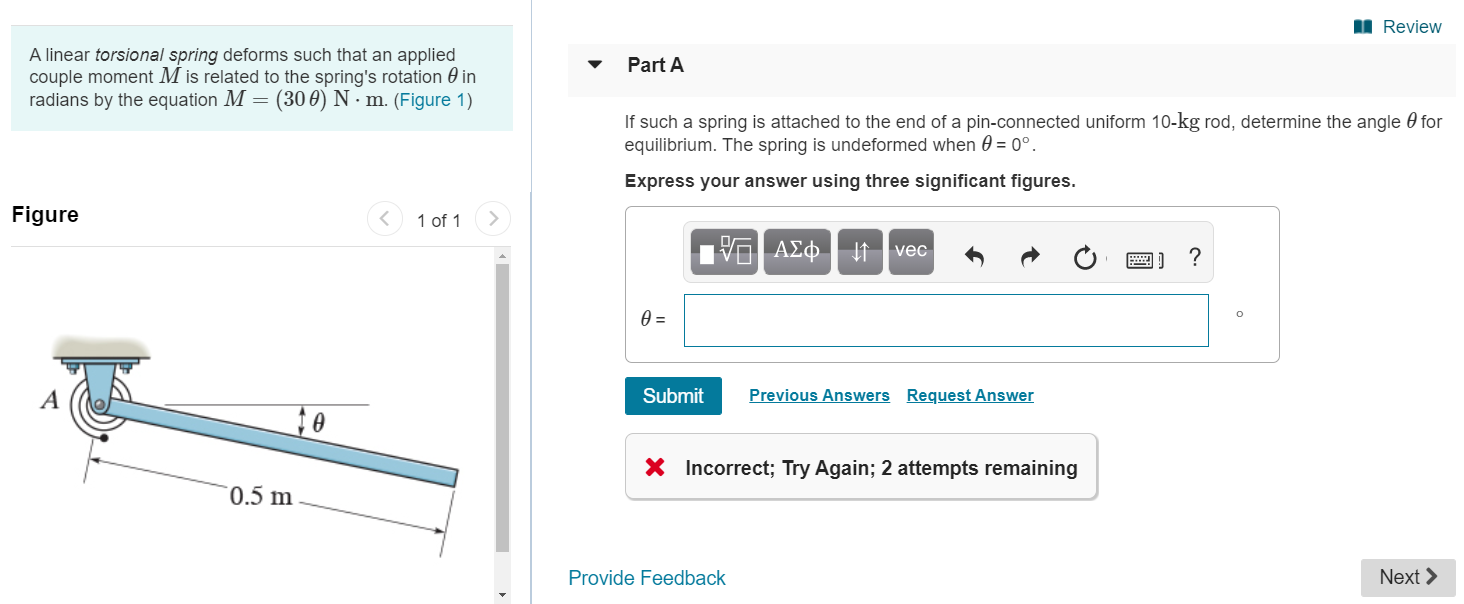Click the next figure chevron arrow
The height and width of the screenshot is (604, 1464).
click(x=493, y=218)
